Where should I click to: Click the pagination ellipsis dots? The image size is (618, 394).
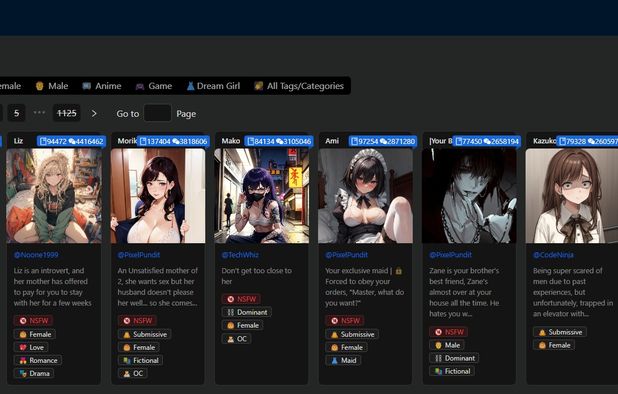(x=39, y=113)
